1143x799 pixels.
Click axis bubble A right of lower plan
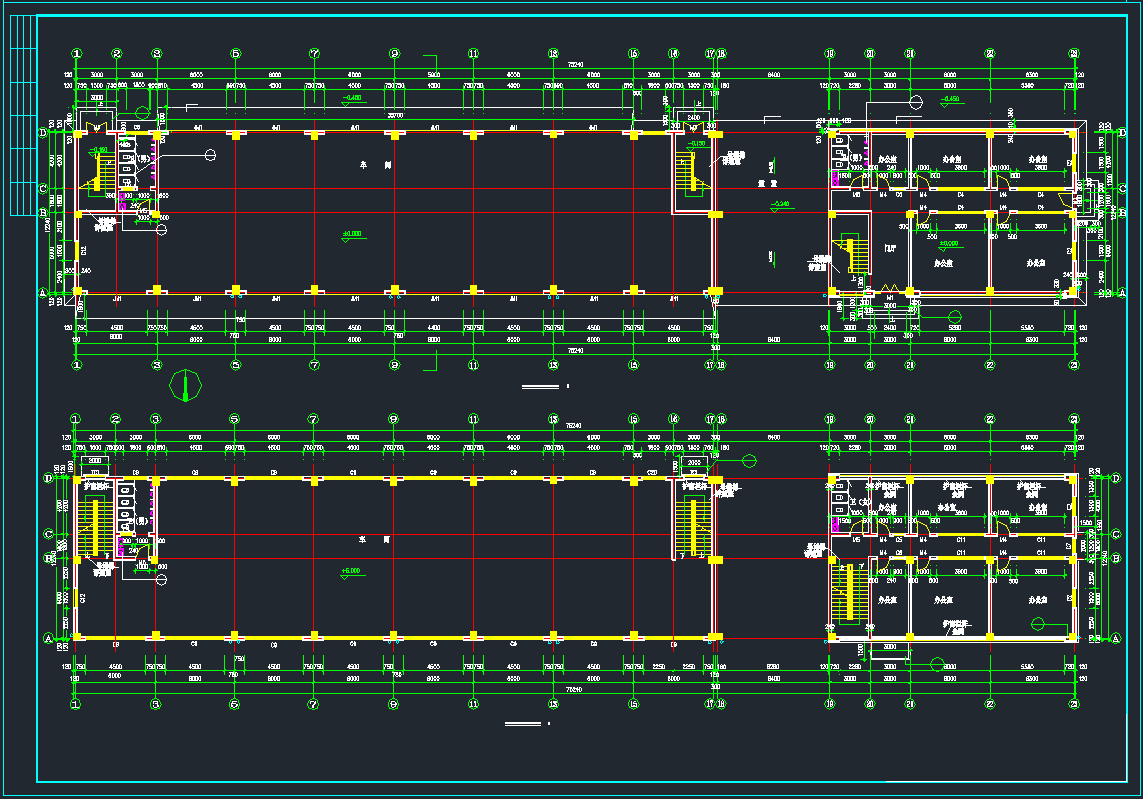(1115, 638)
